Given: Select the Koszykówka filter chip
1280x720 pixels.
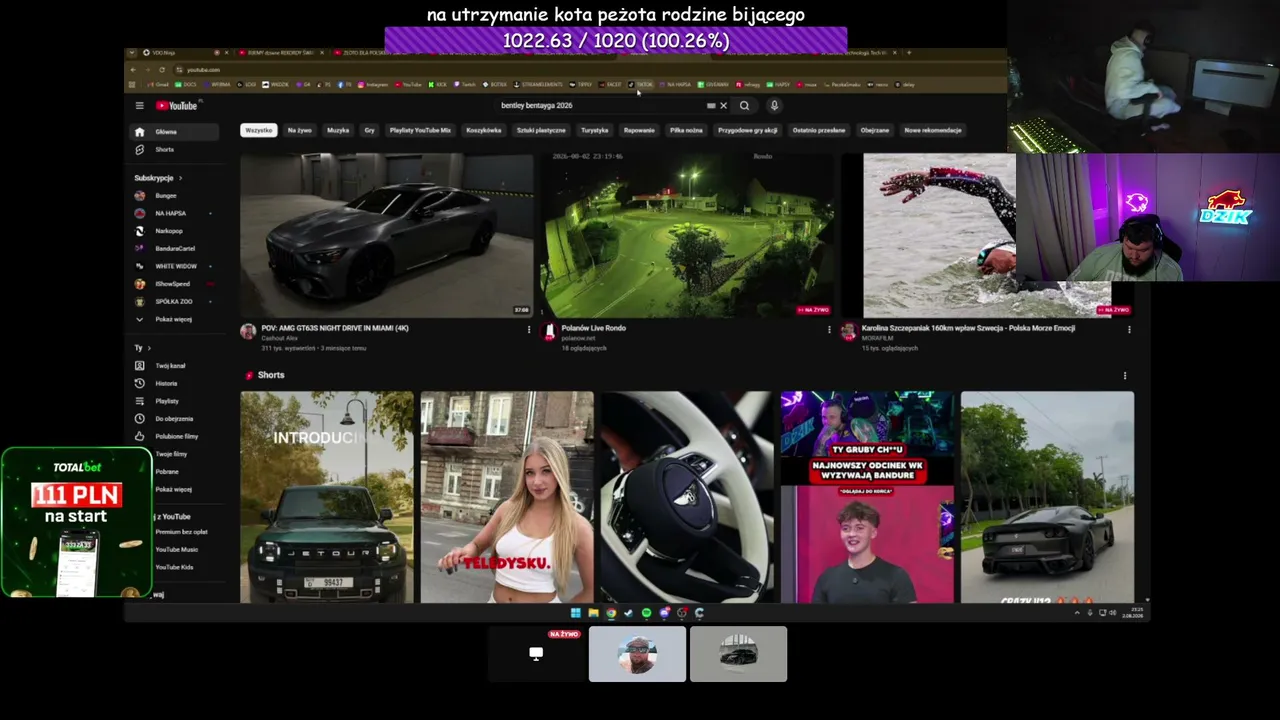Looking at the screenshot, I should click(484, 130).
